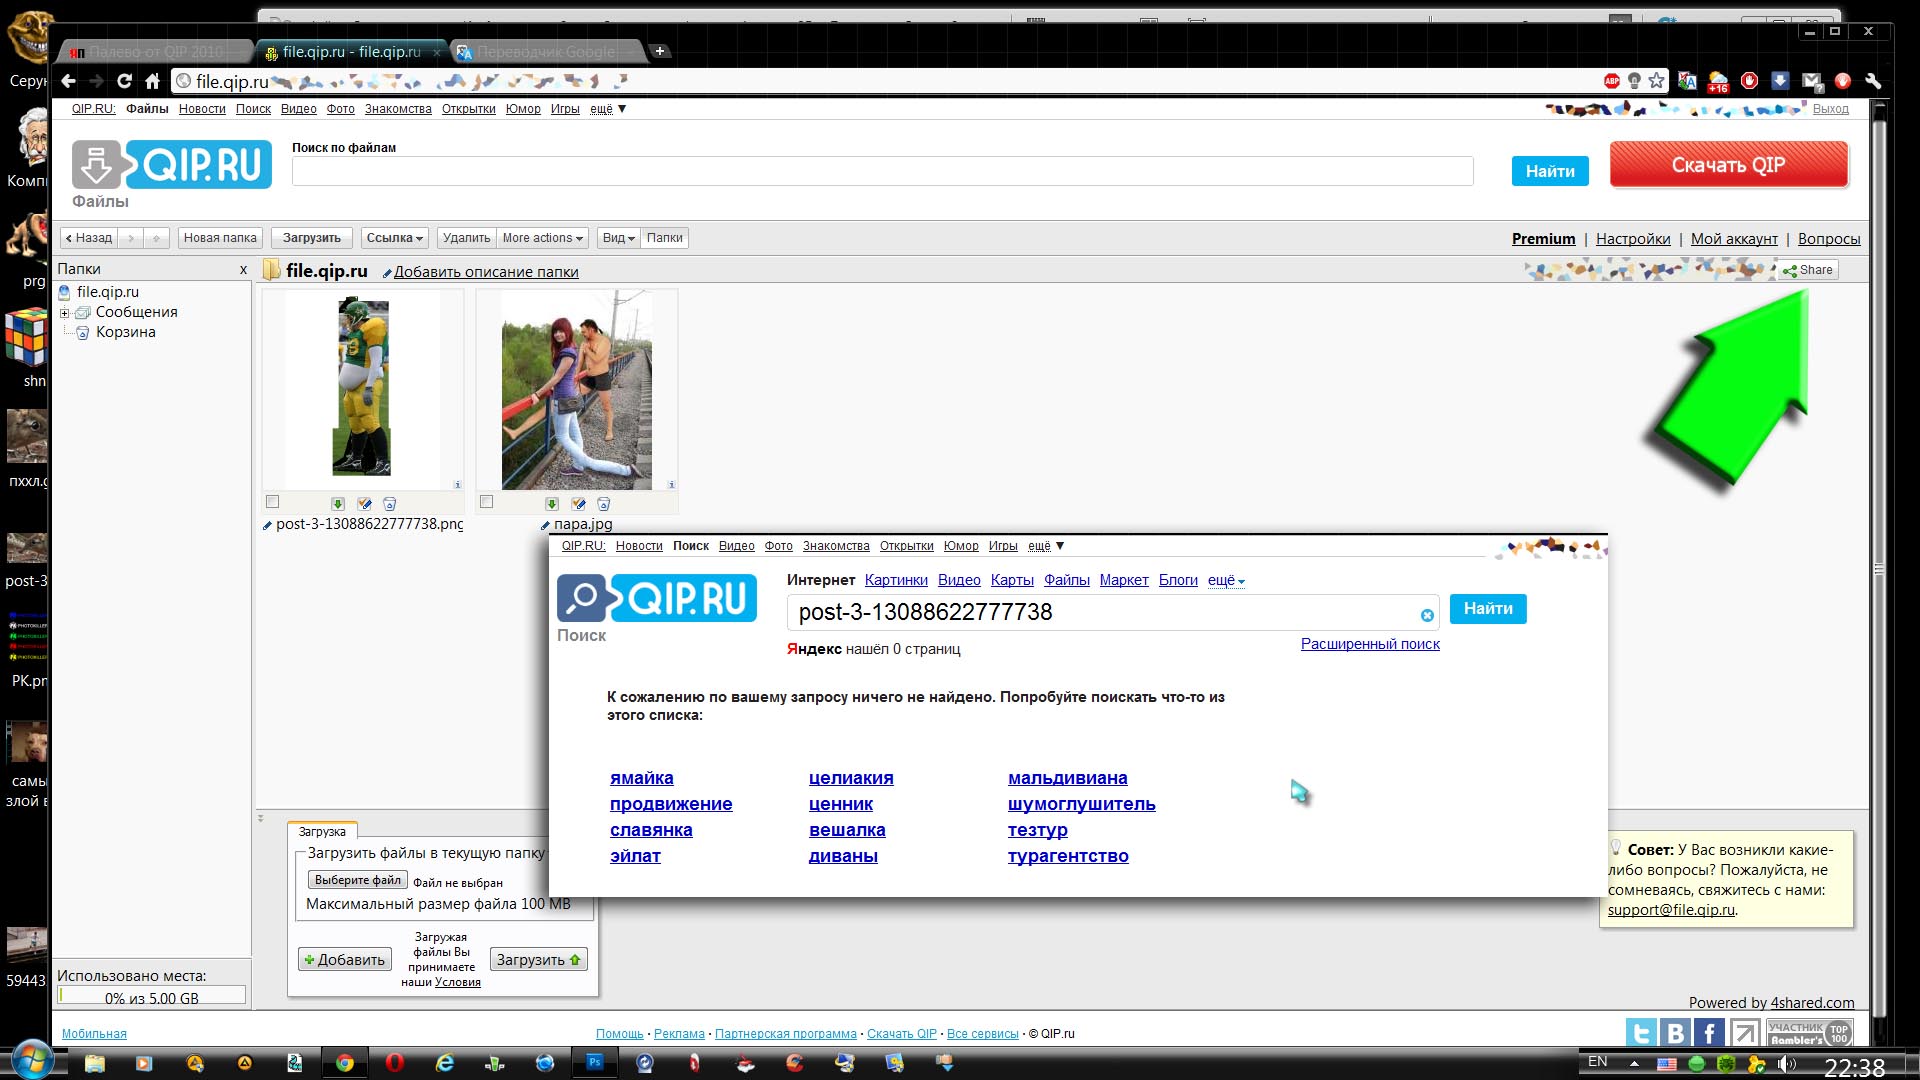Open Открытки in the top navigation

pos(469,109)
